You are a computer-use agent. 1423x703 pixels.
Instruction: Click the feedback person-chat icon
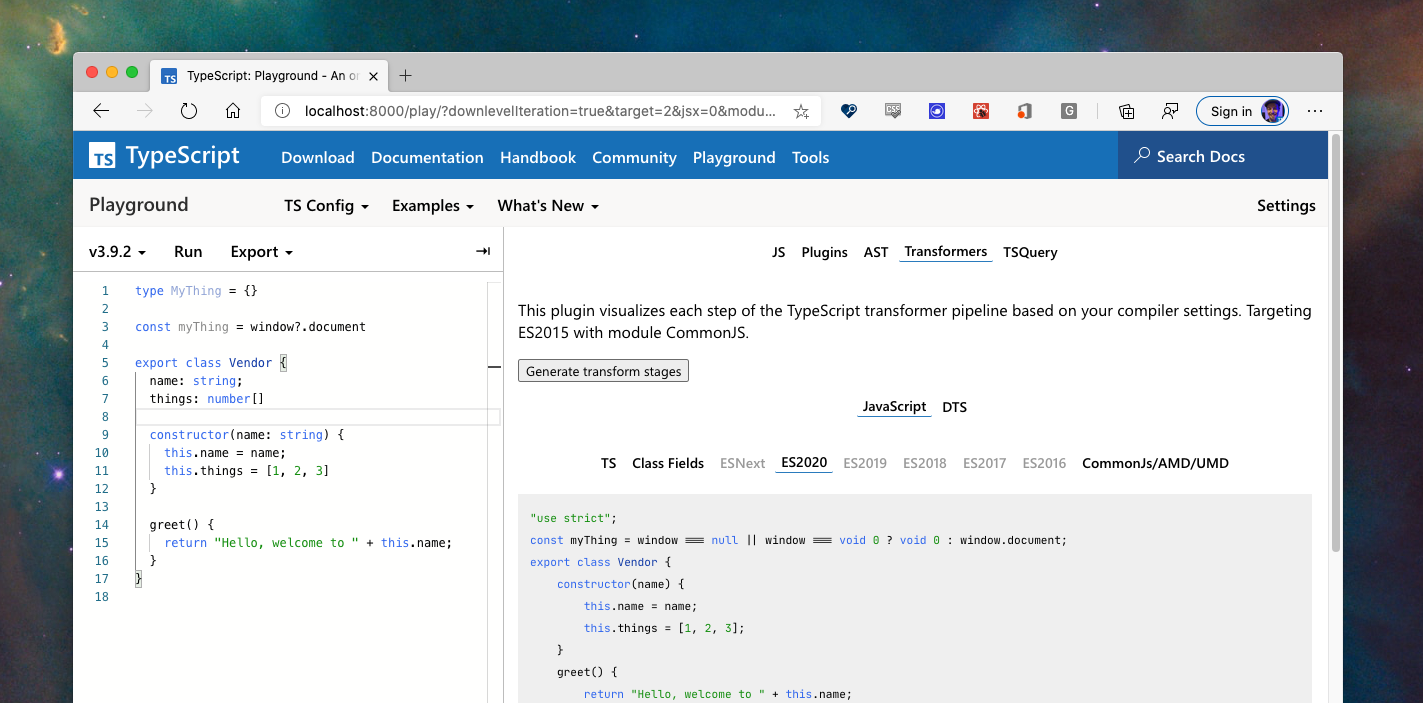1170,111
